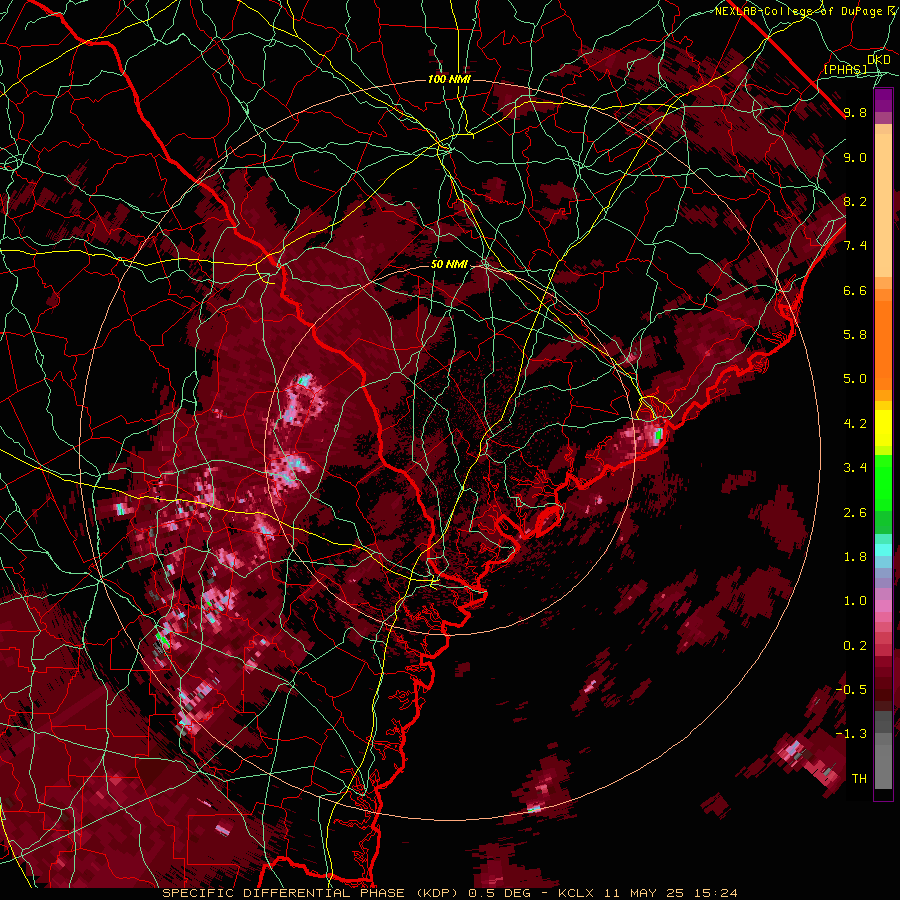This screenshot has width=900, height=900.
Task: Click the 100 NMI range ring label
Action: [x=449, y=79]
